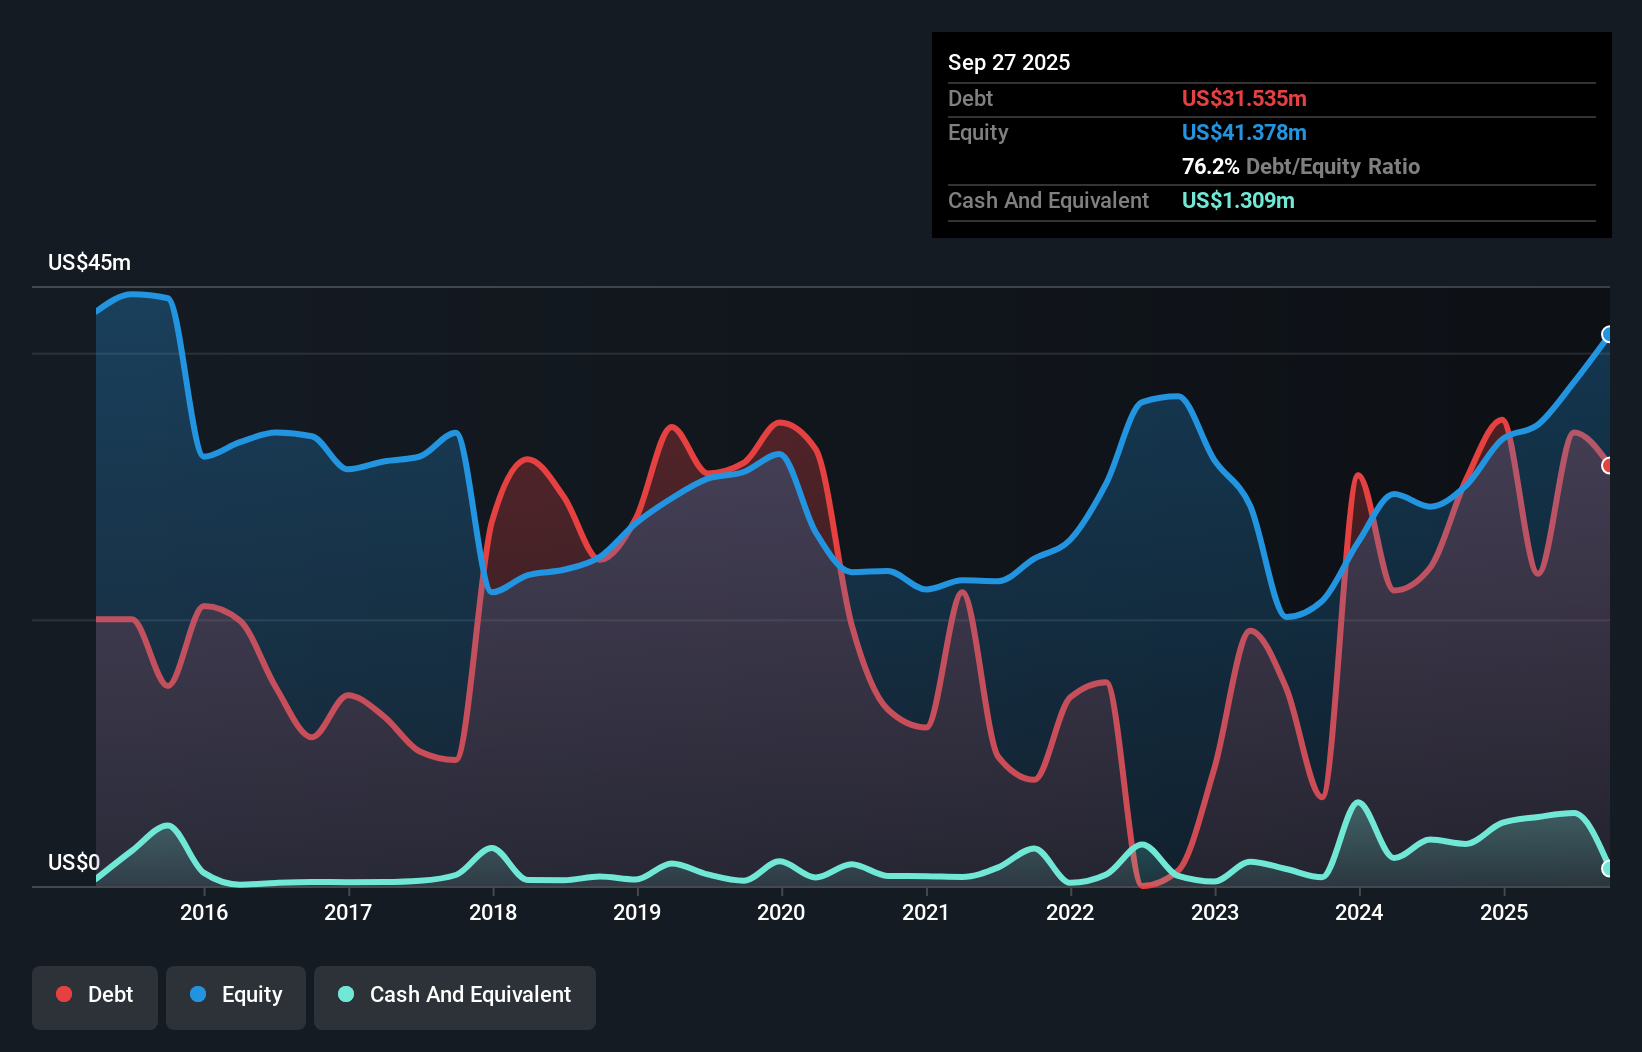The height and width of the screenshot is (1052, 1642).
Task: Click the Cash endpoint marker on chart
Action: [1608, 869]
